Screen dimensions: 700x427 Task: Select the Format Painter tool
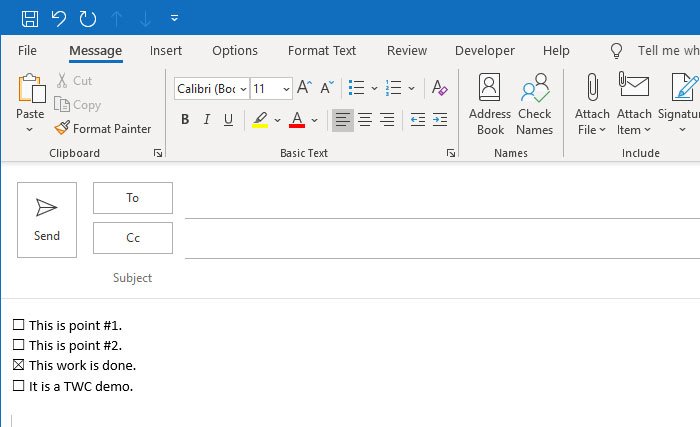click(x=102, y=128)
